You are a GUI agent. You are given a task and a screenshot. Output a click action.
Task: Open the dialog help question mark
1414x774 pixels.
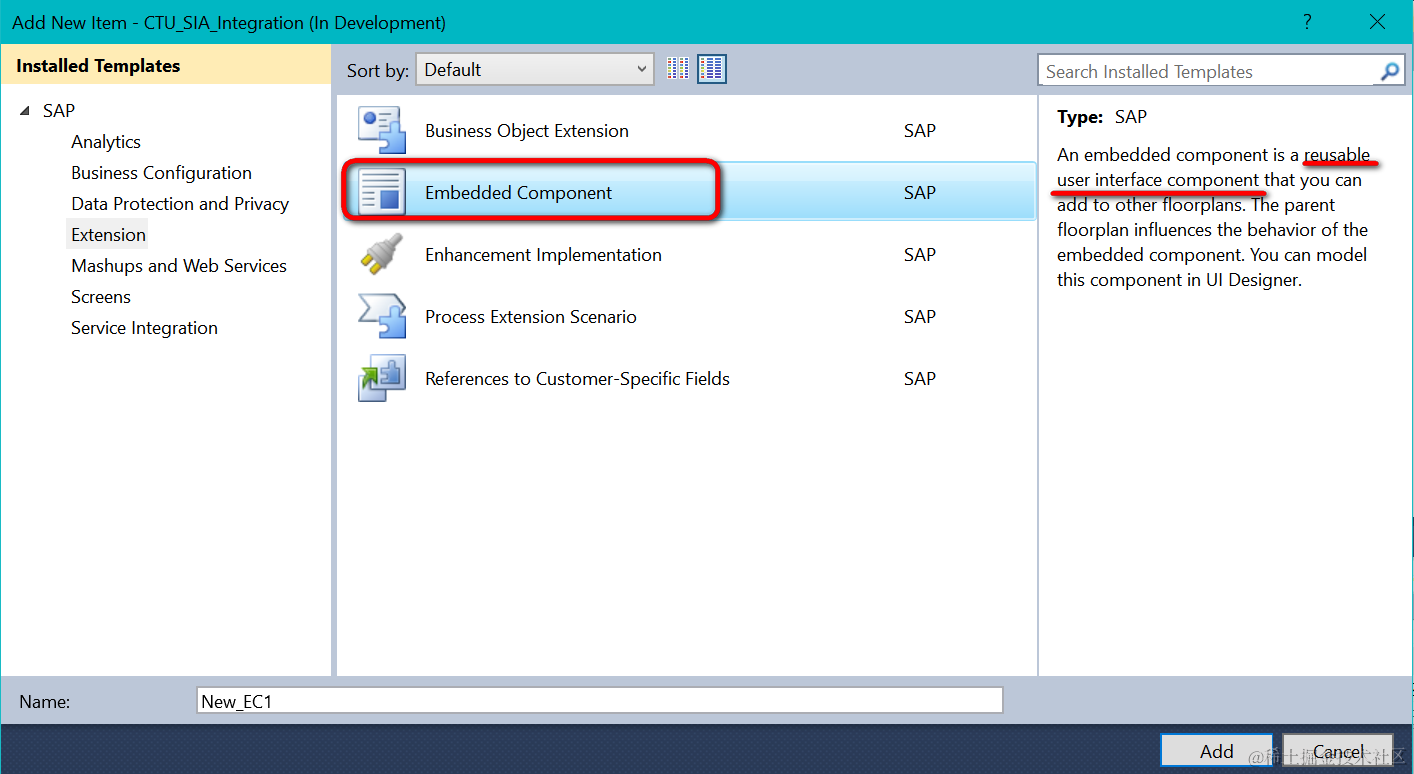click(x=1307, y=21)
